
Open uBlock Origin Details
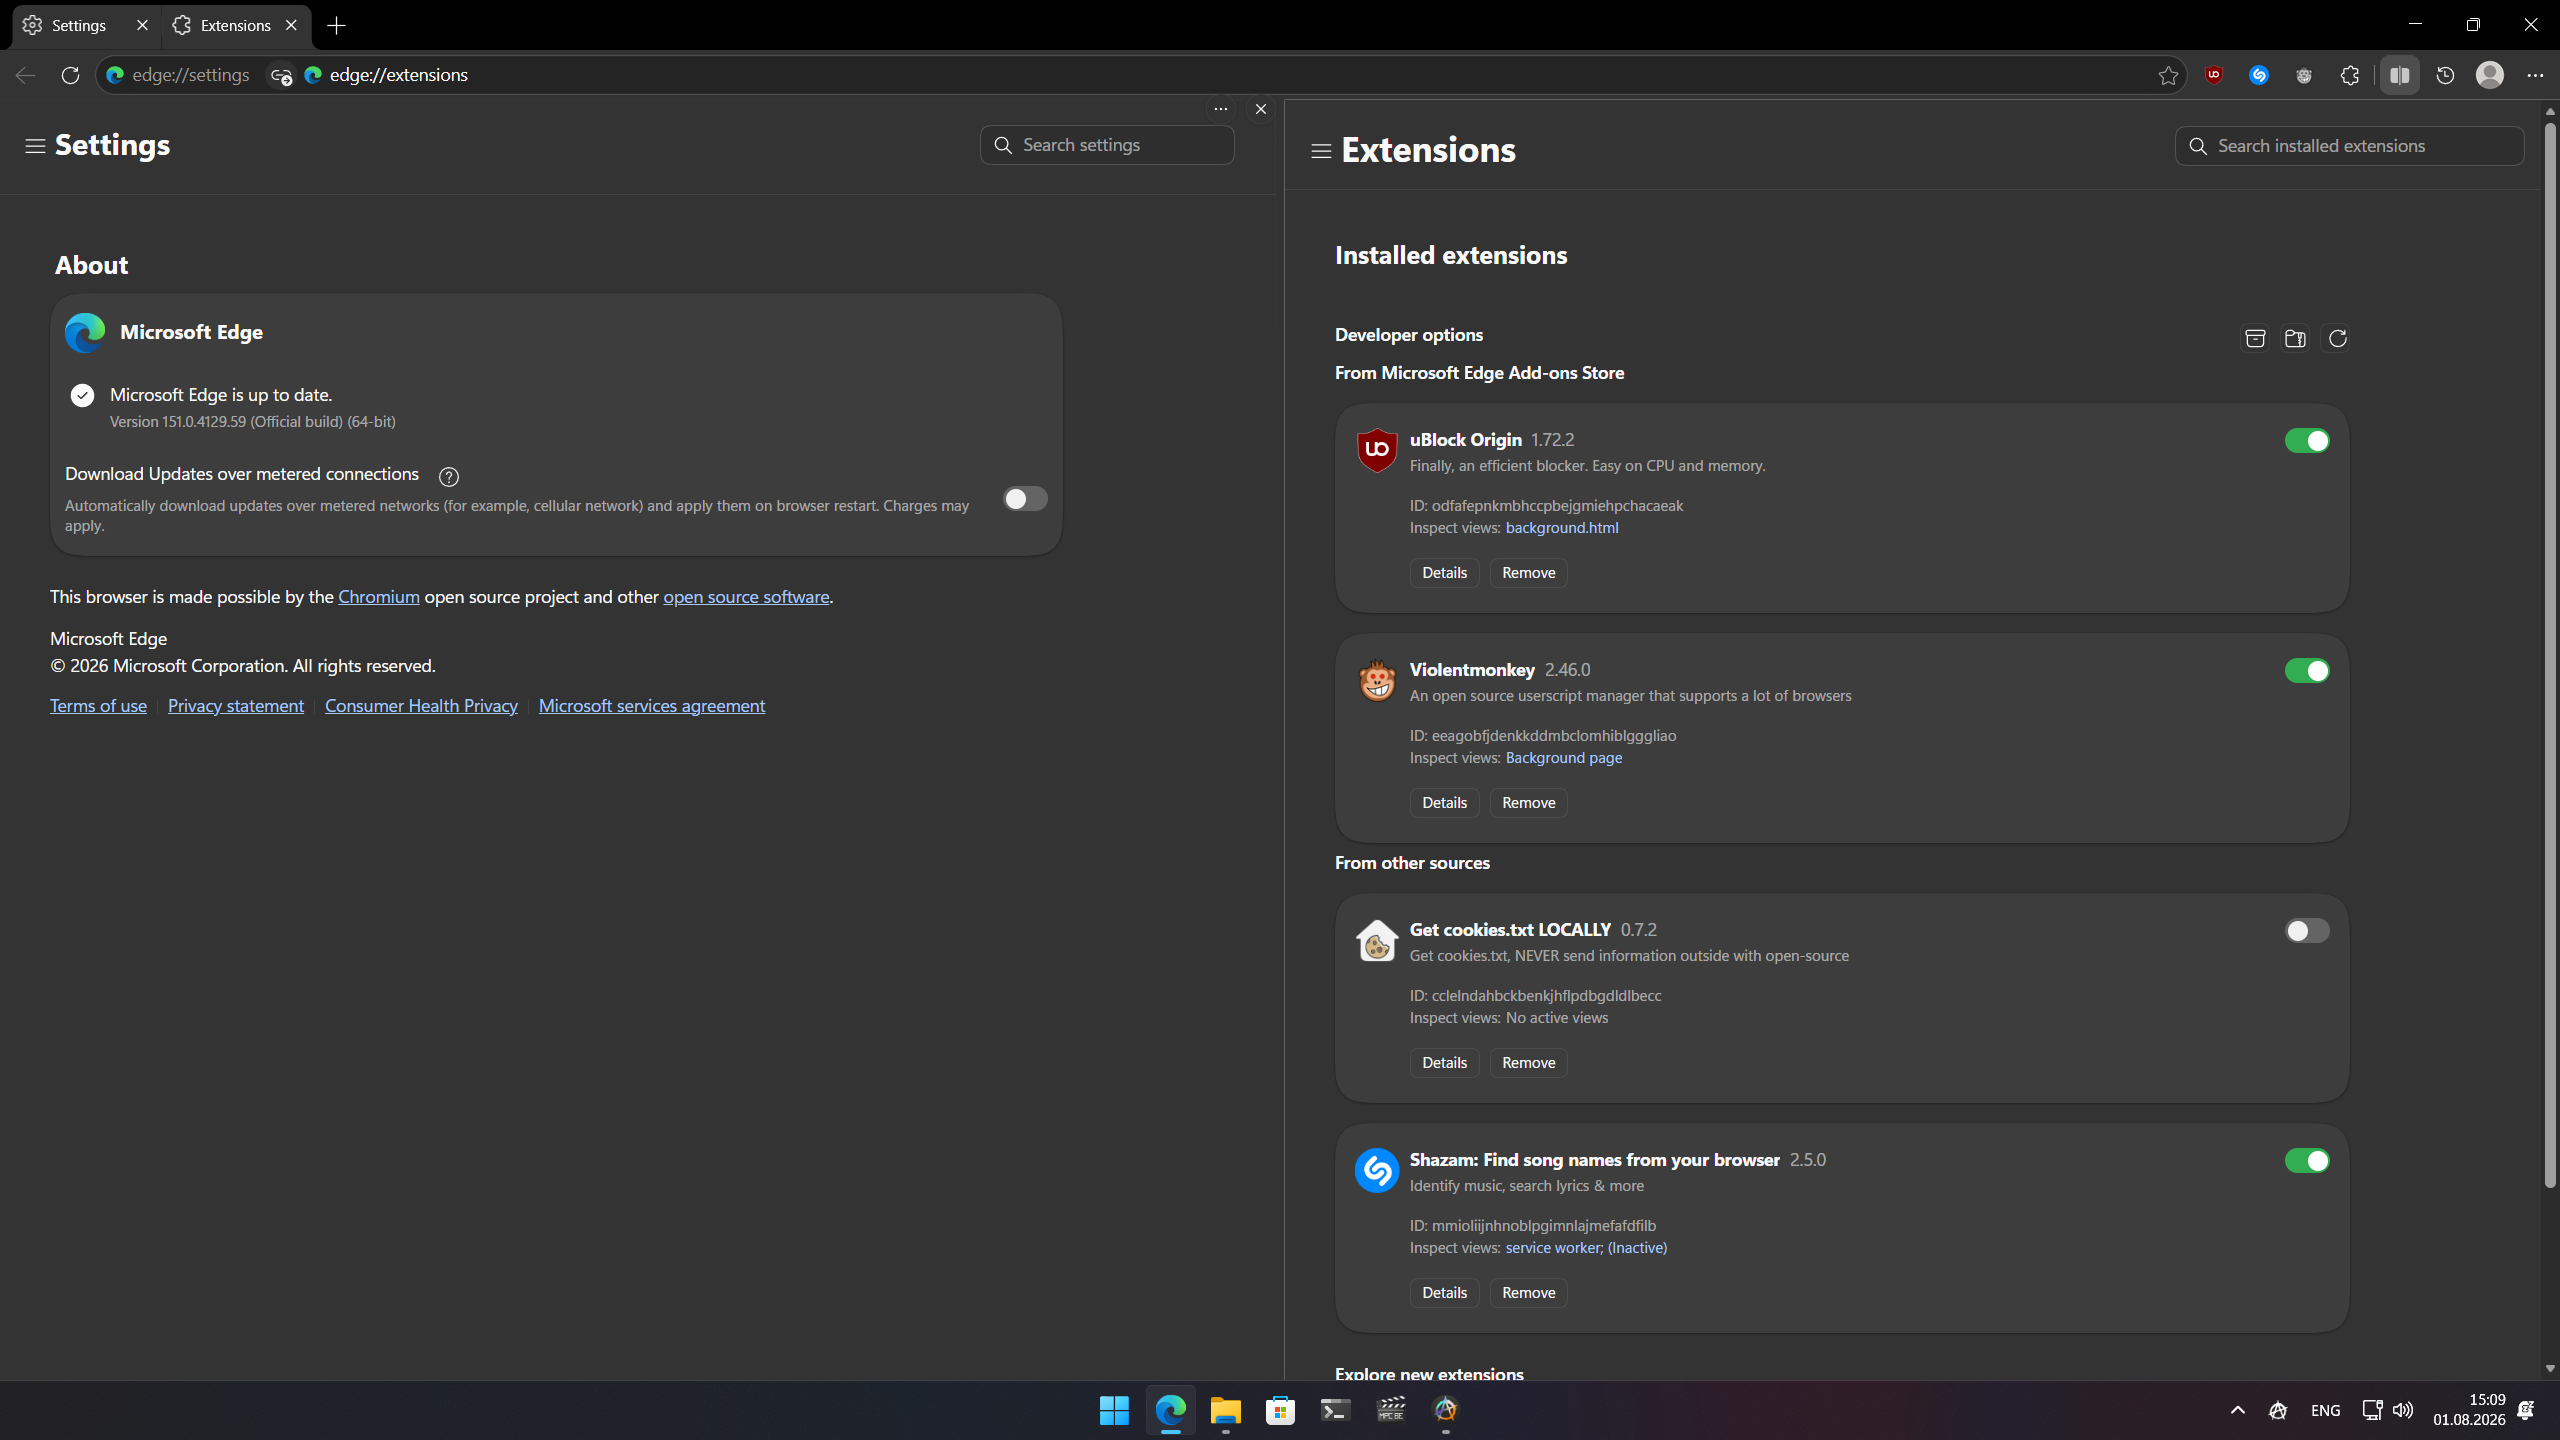coord(1445,573)
